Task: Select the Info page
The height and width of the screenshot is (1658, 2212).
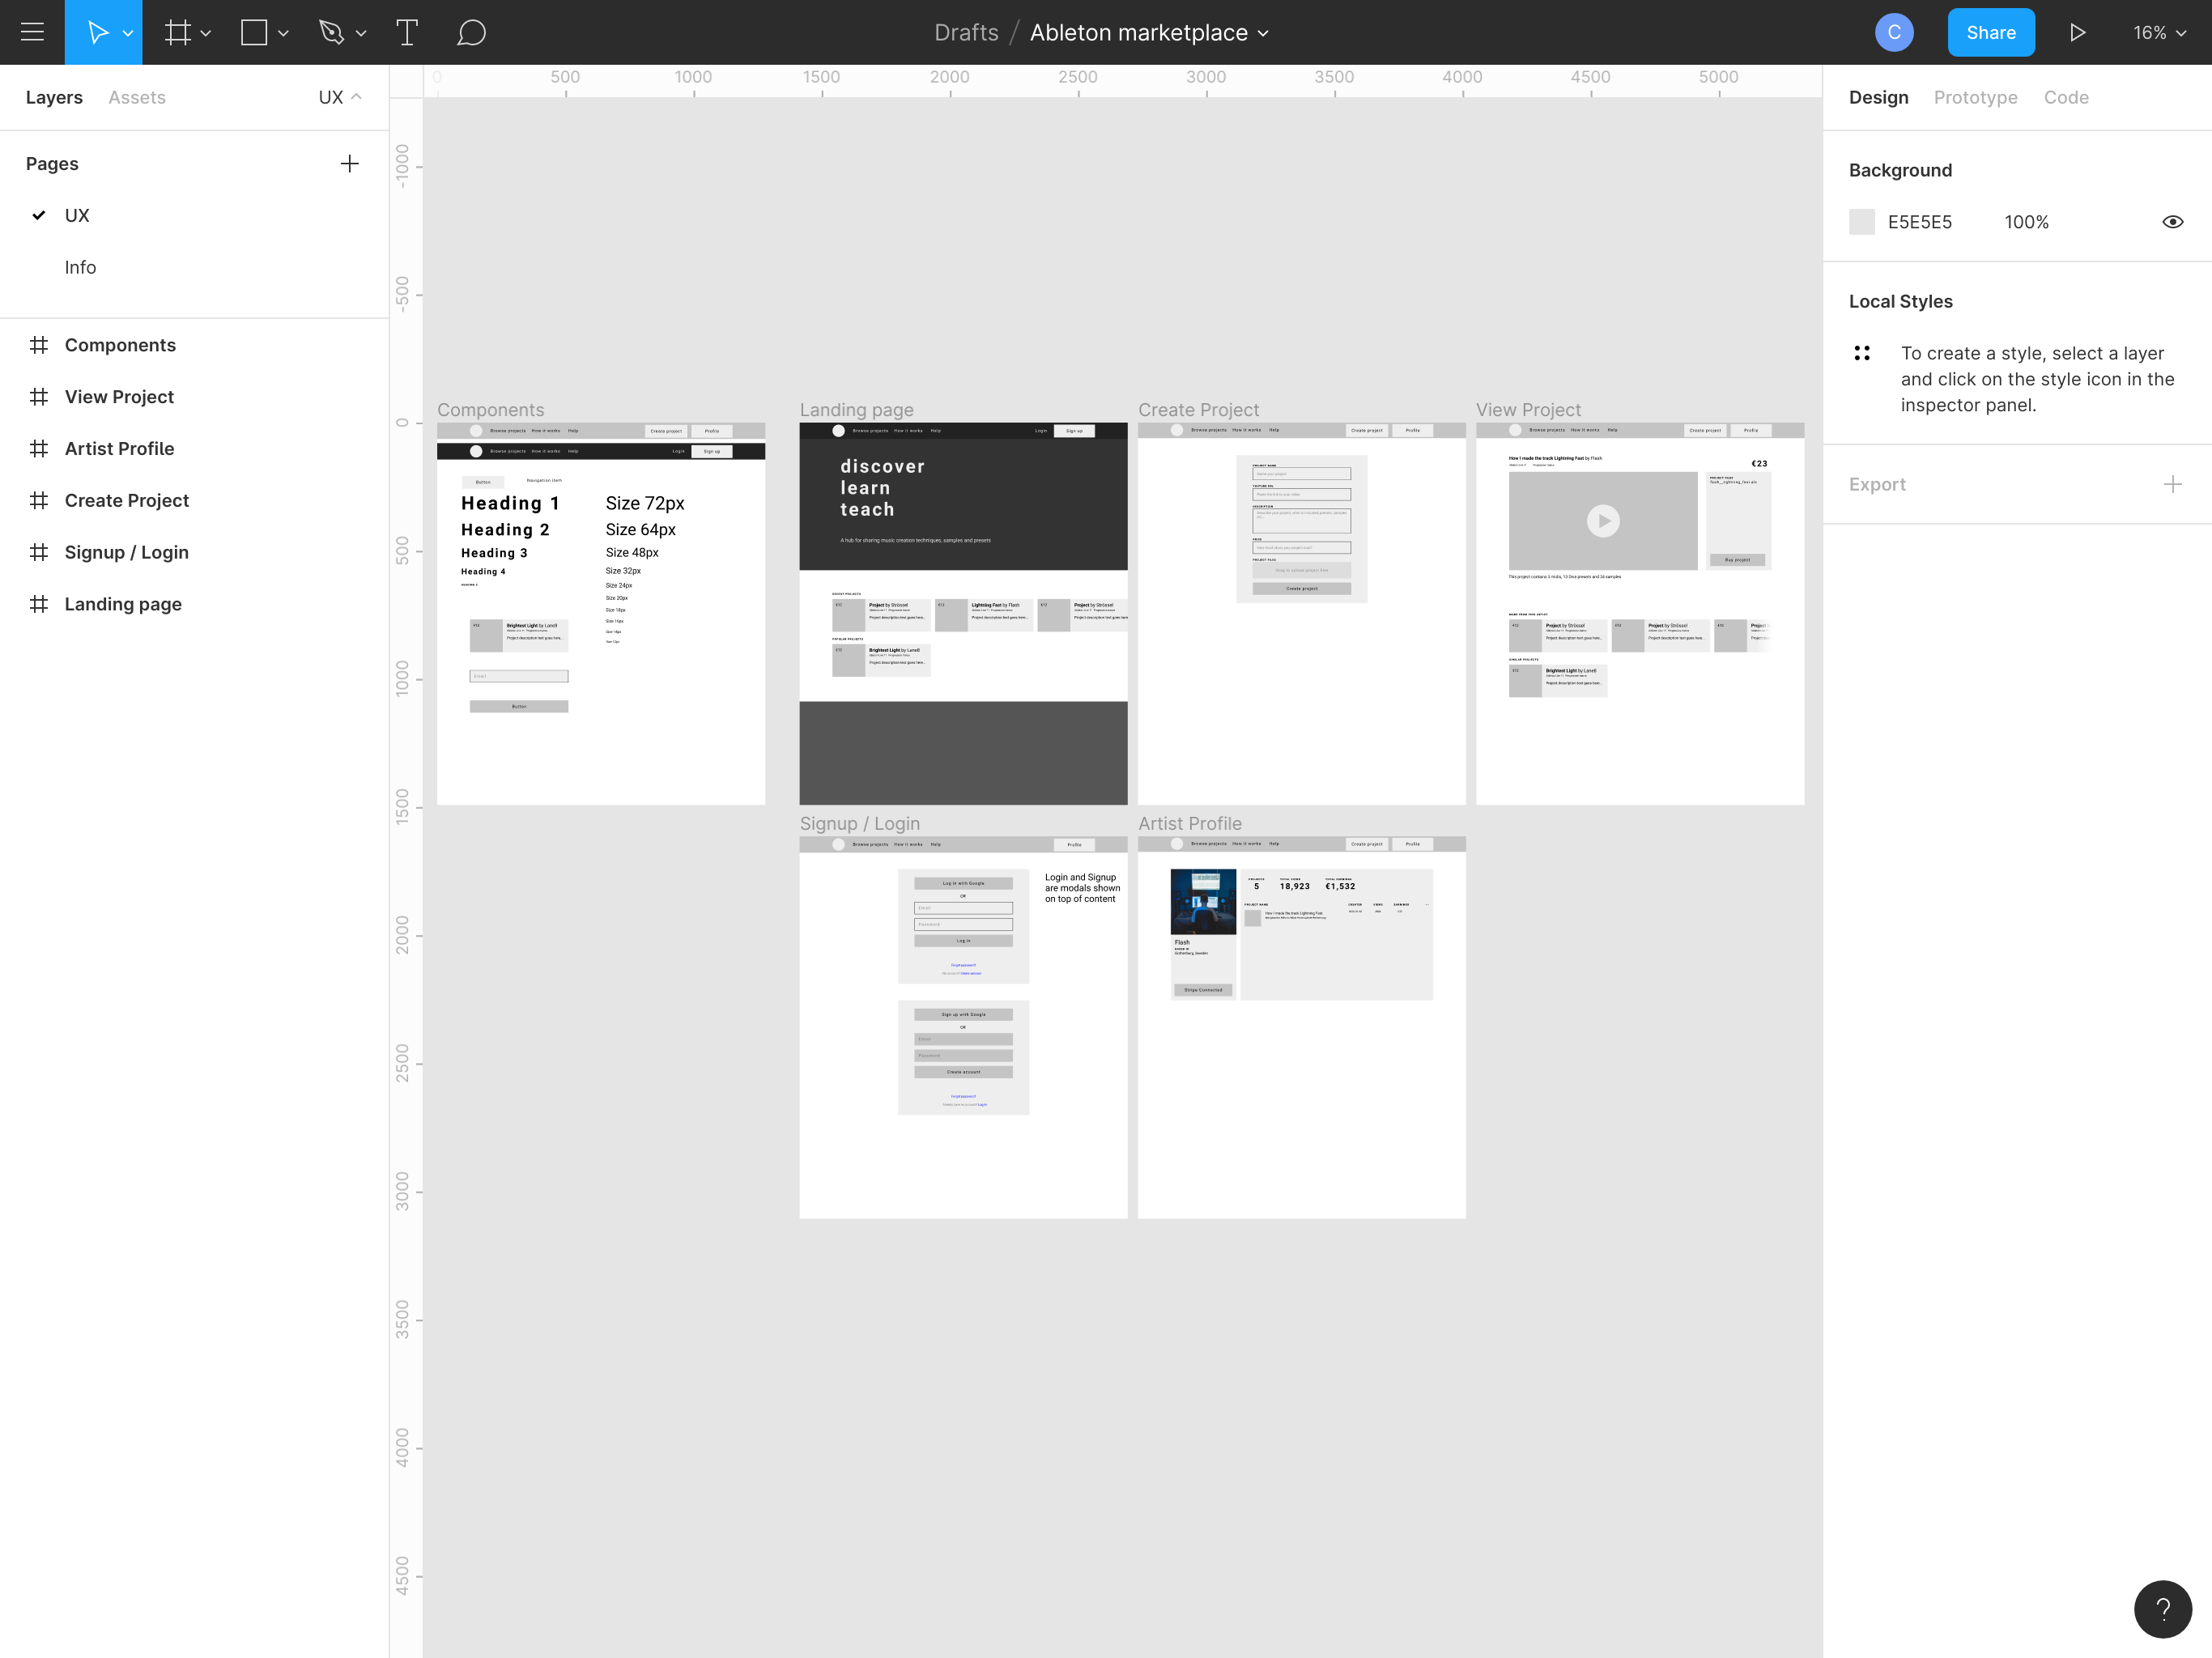Action: [x=80, y=267]
